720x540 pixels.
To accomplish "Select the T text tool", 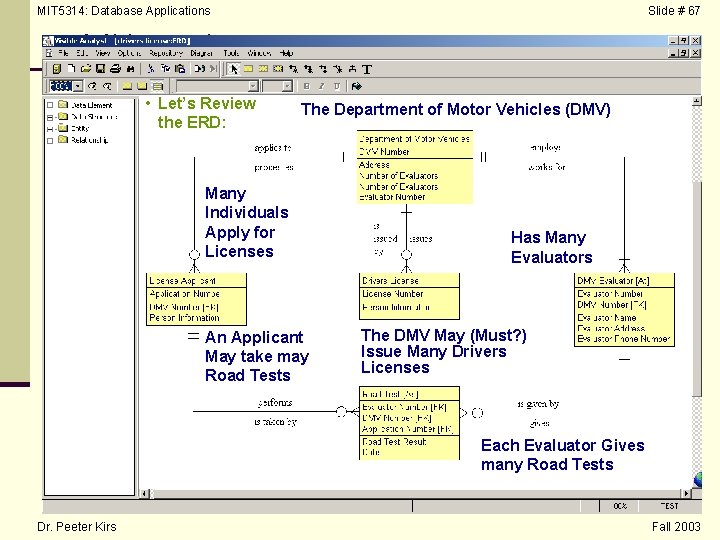I will click(x=366, y=69).
